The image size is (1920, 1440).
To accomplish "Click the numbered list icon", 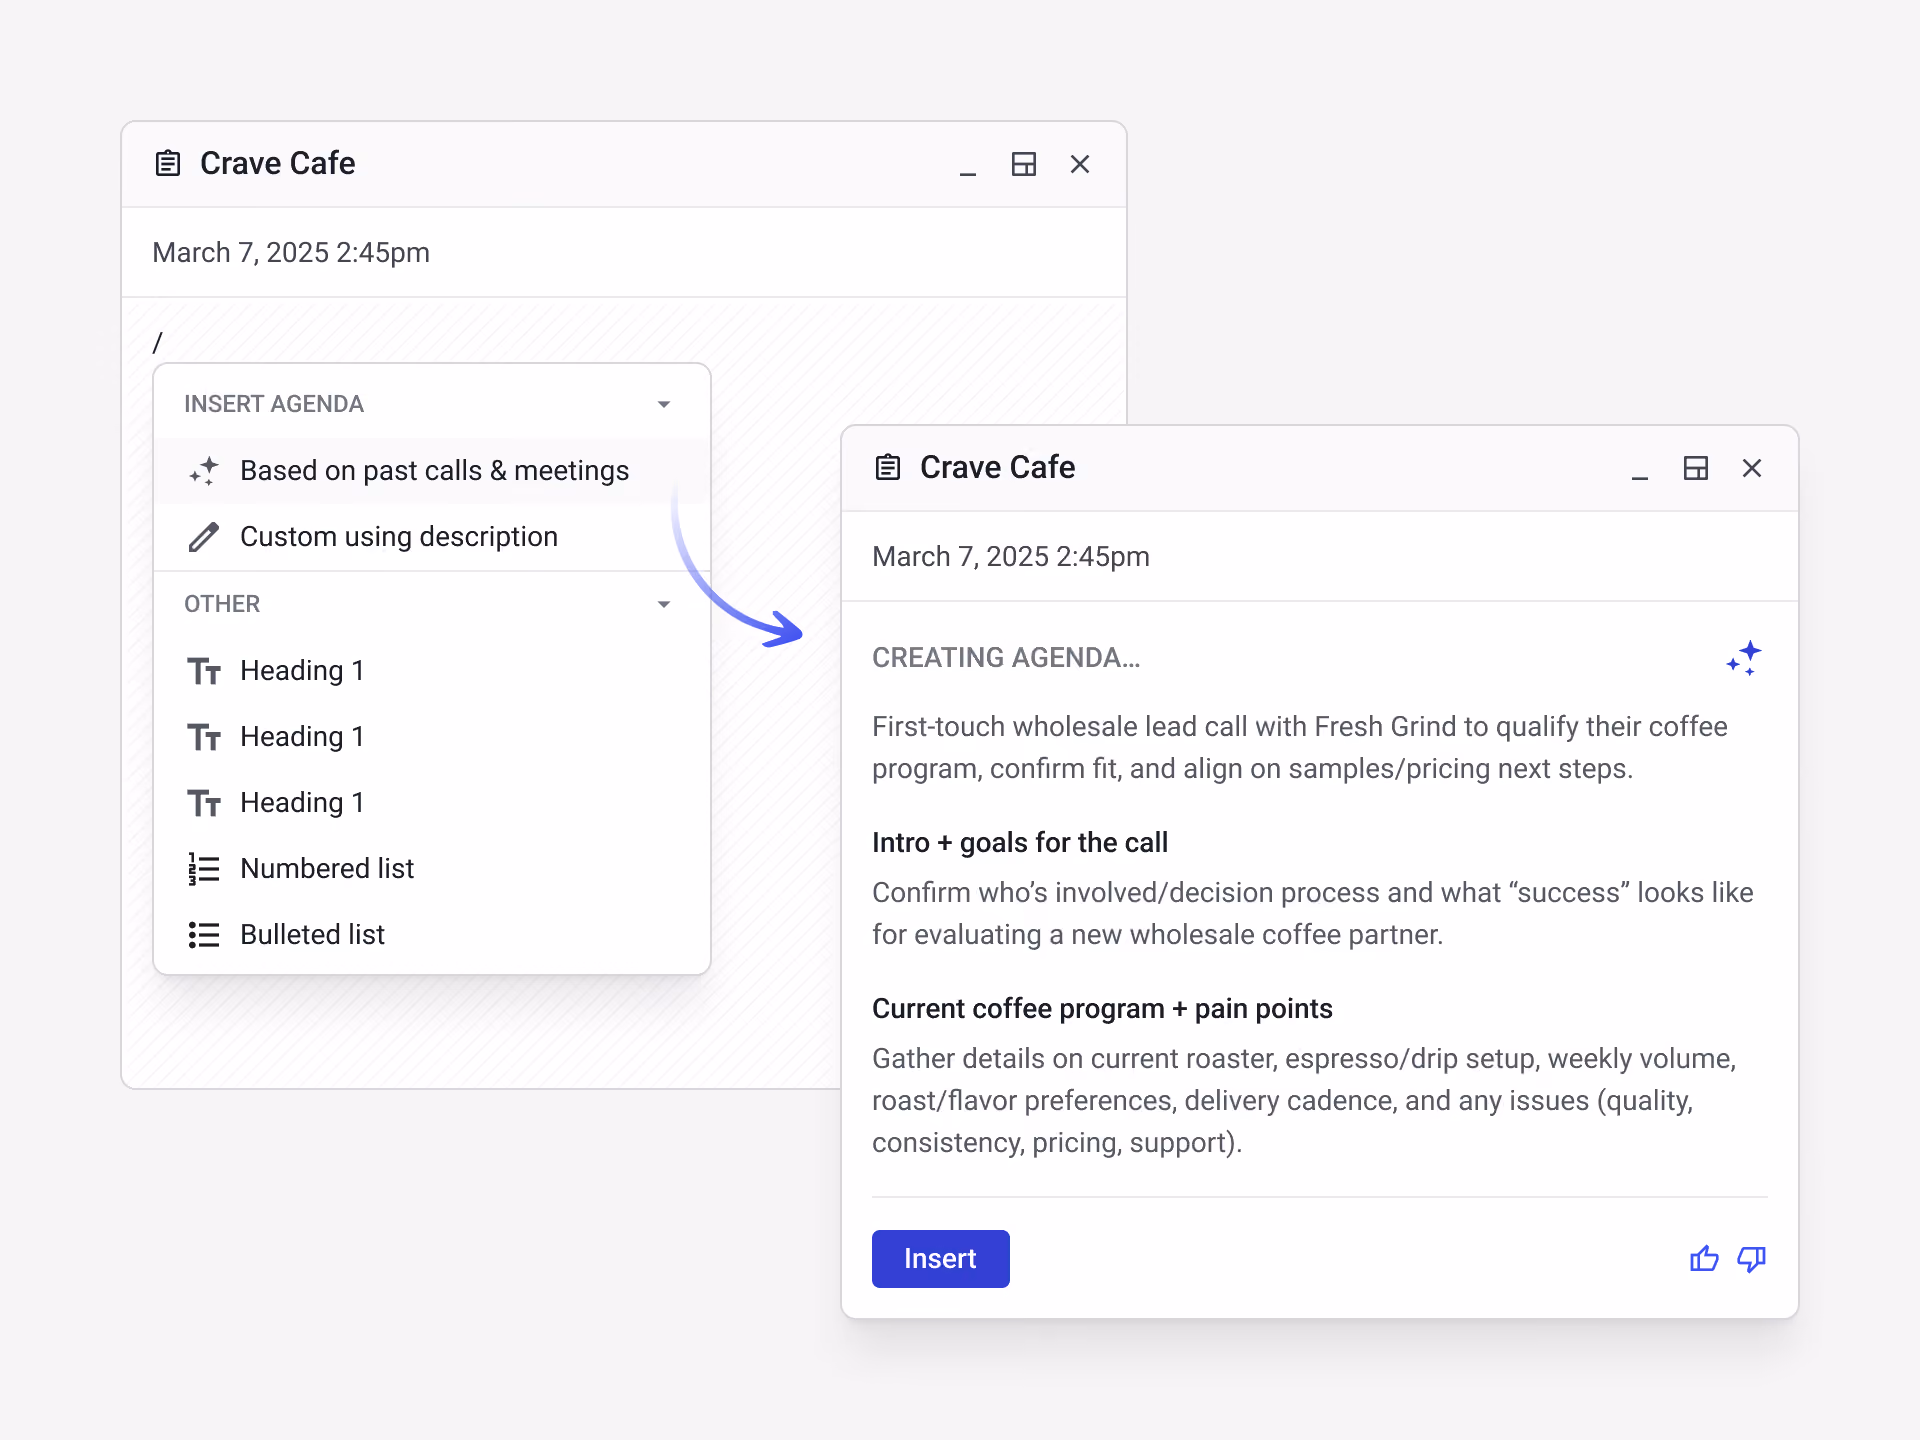I will 204,869.
